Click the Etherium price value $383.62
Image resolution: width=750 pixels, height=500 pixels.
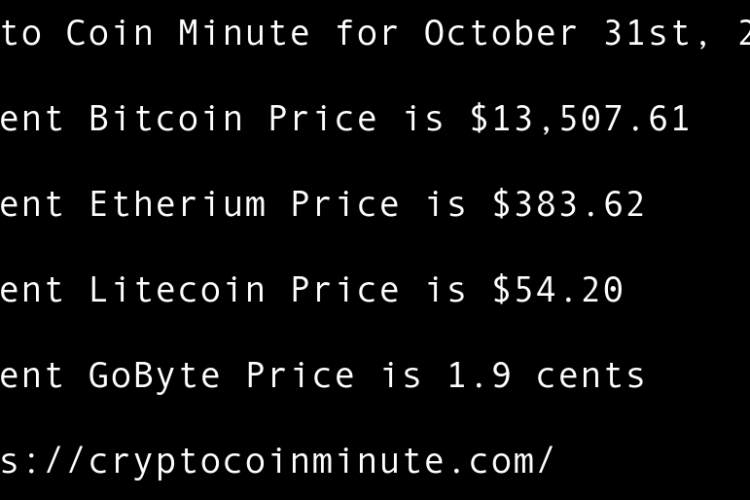click(x=568, y=205)
